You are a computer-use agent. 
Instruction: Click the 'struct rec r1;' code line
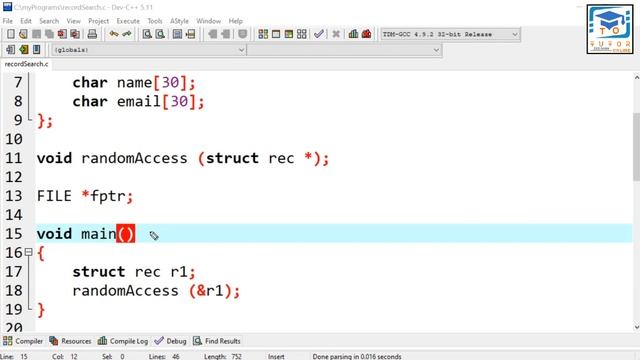[134, 272]
